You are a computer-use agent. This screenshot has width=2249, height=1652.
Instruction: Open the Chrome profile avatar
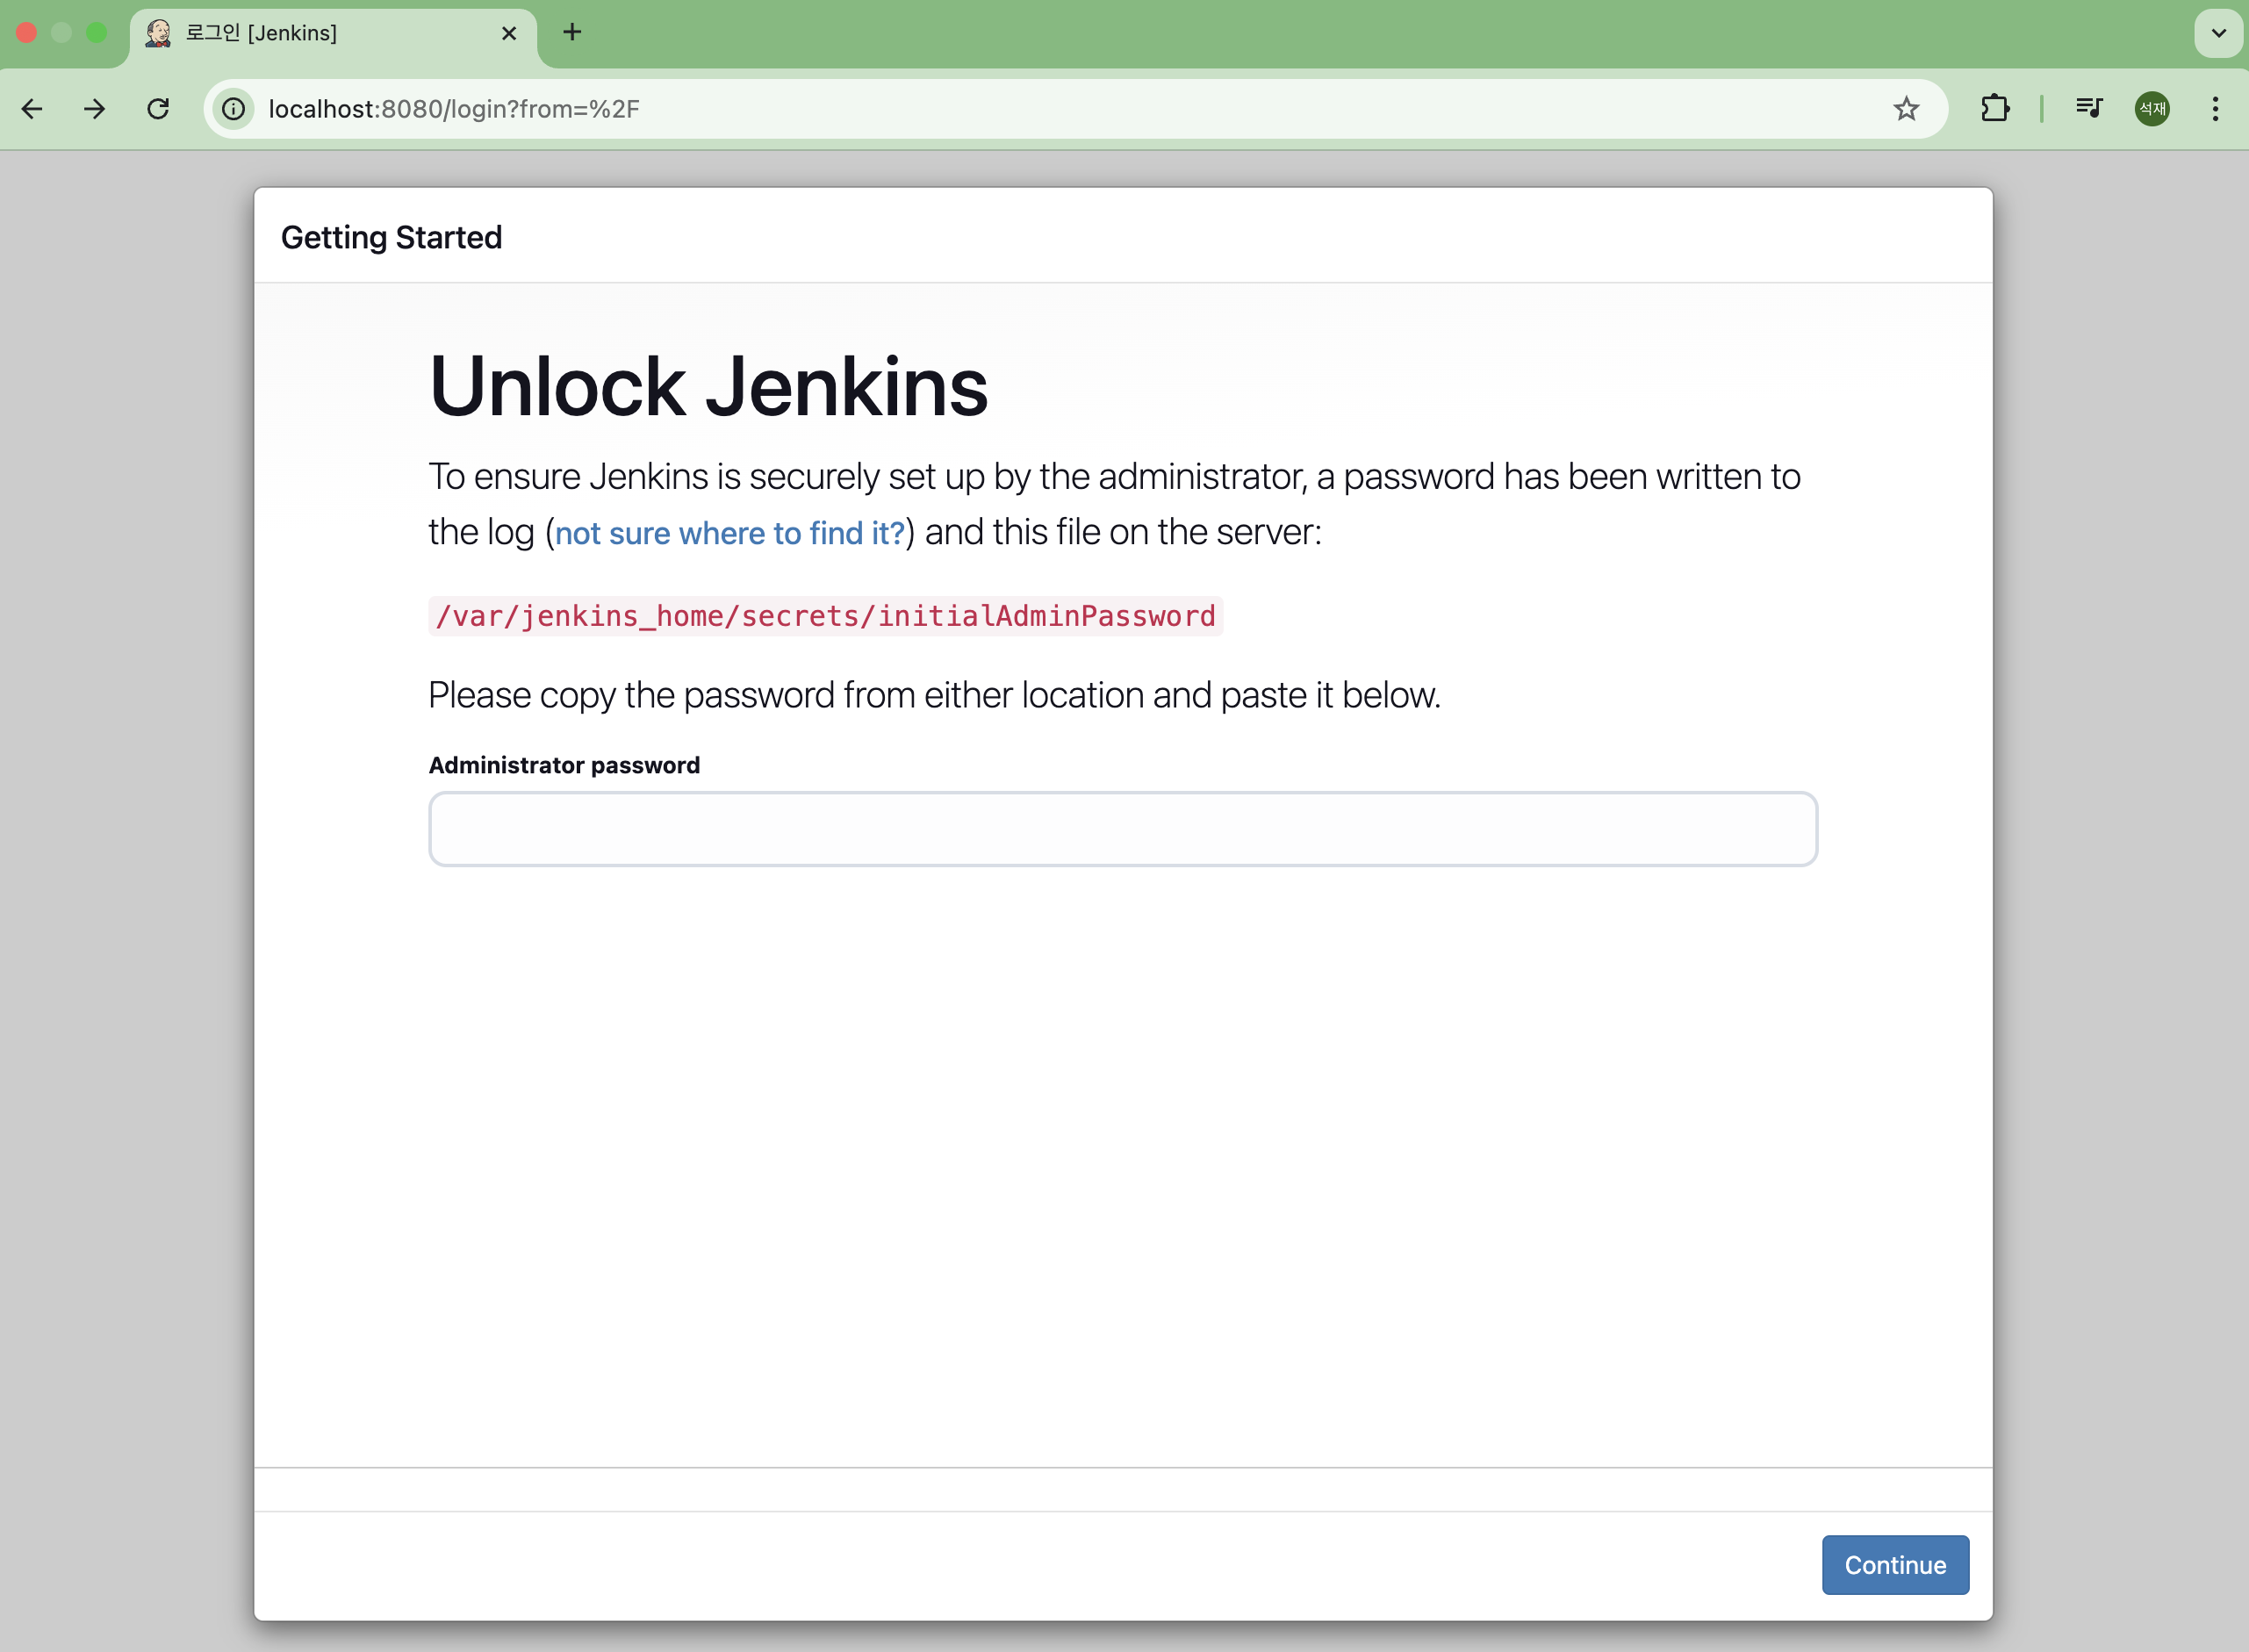2151,108
